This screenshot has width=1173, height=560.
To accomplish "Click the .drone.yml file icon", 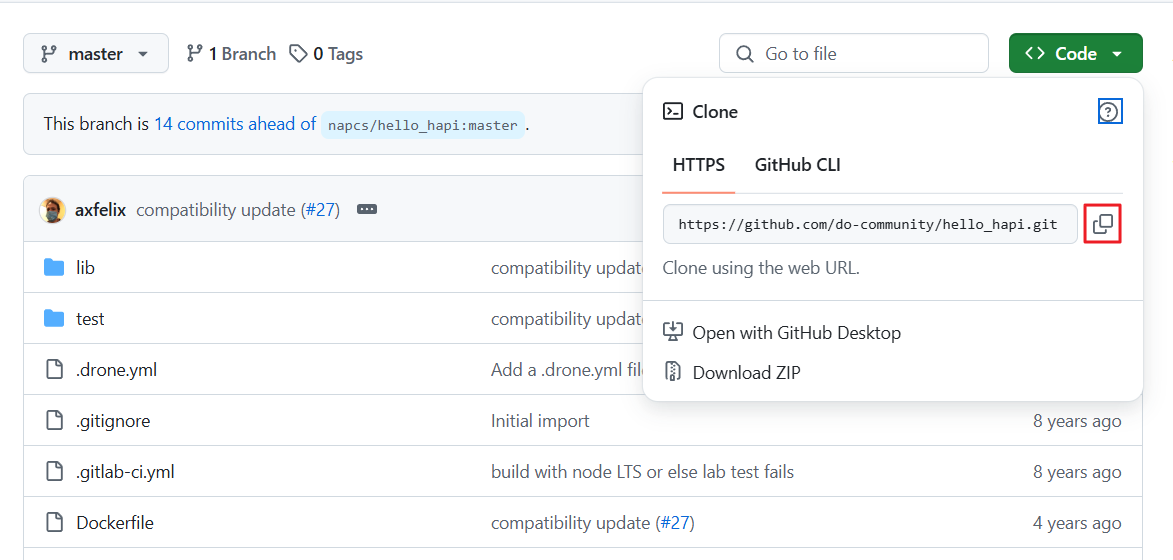I will pyautogui.click(x=54, y=370).
